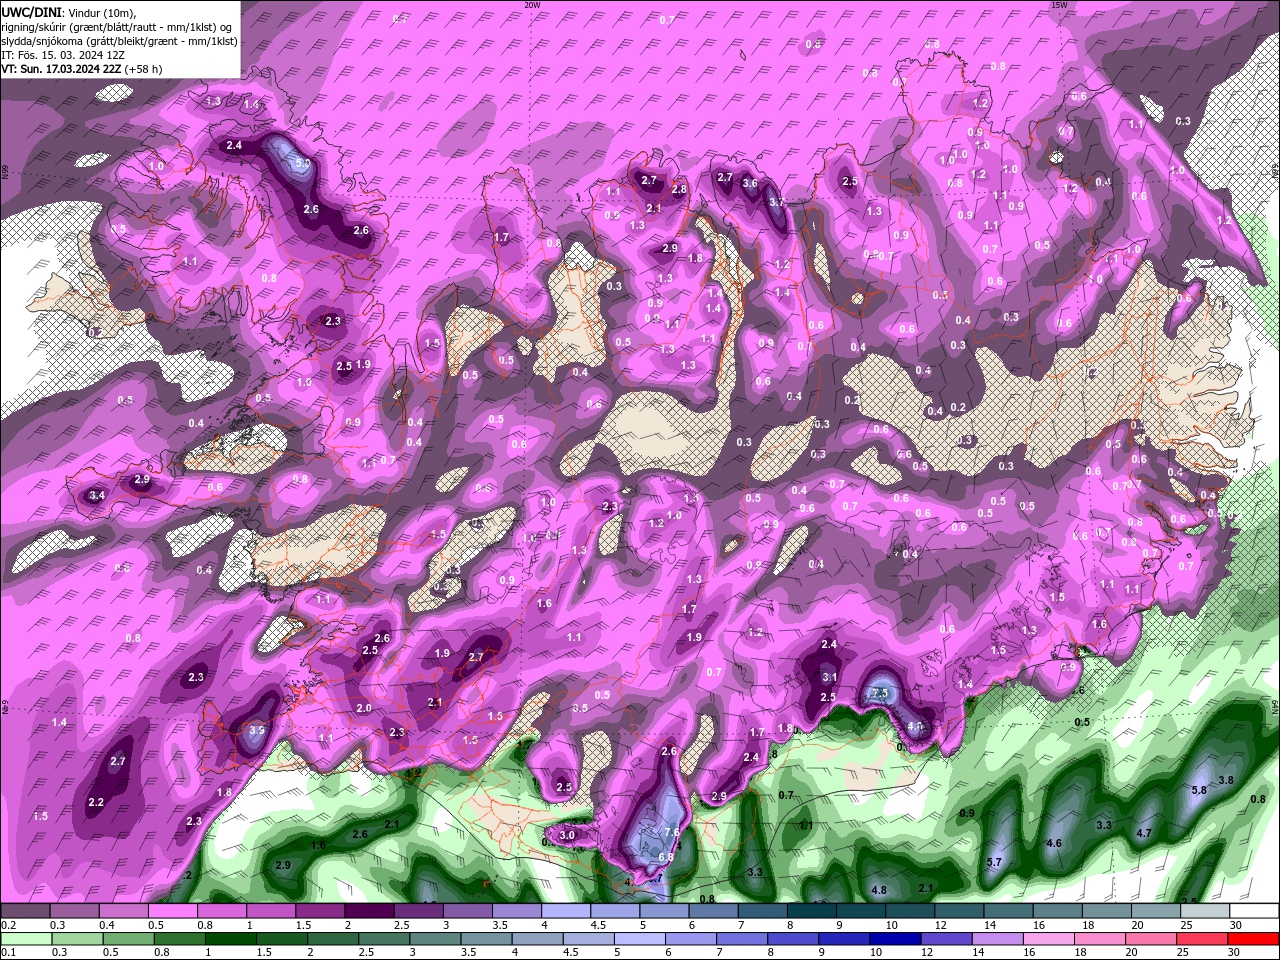Click the 2.2 snowfall value on the map
The image size is (1280, 960).
96,803
